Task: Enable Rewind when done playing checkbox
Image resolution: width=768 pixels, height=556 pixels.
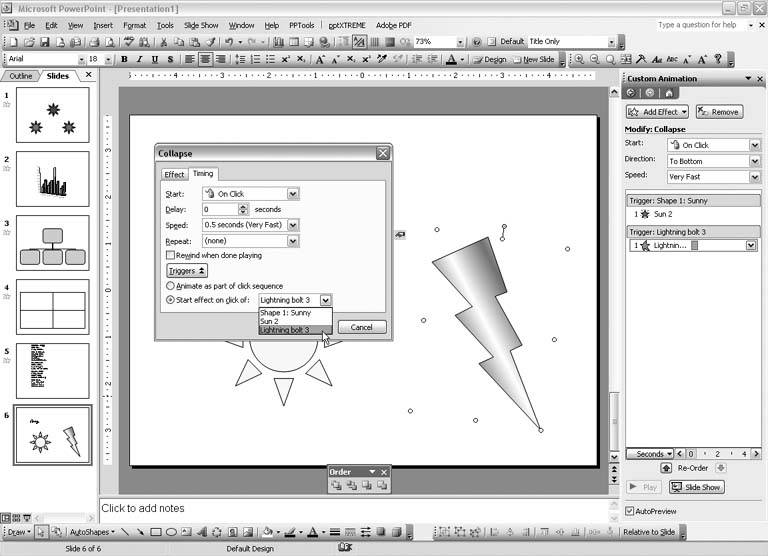Action: click(x=170, y=255)
